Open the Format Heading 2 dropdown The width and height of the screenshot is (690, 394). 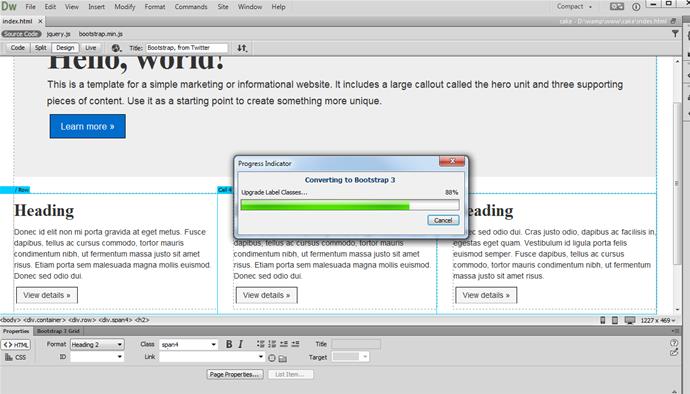pyautogui.click(x=97, y=345)
